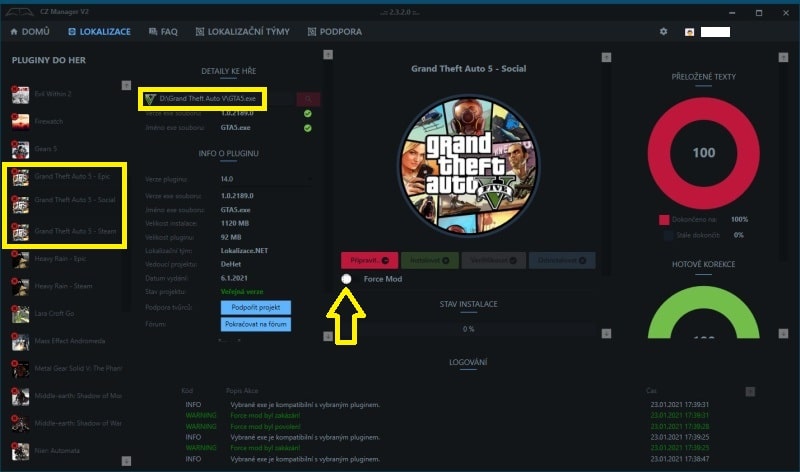The image size is (800, 472).
Task: Select Firewatch plugin thumbnail
Action: (20, 121)
